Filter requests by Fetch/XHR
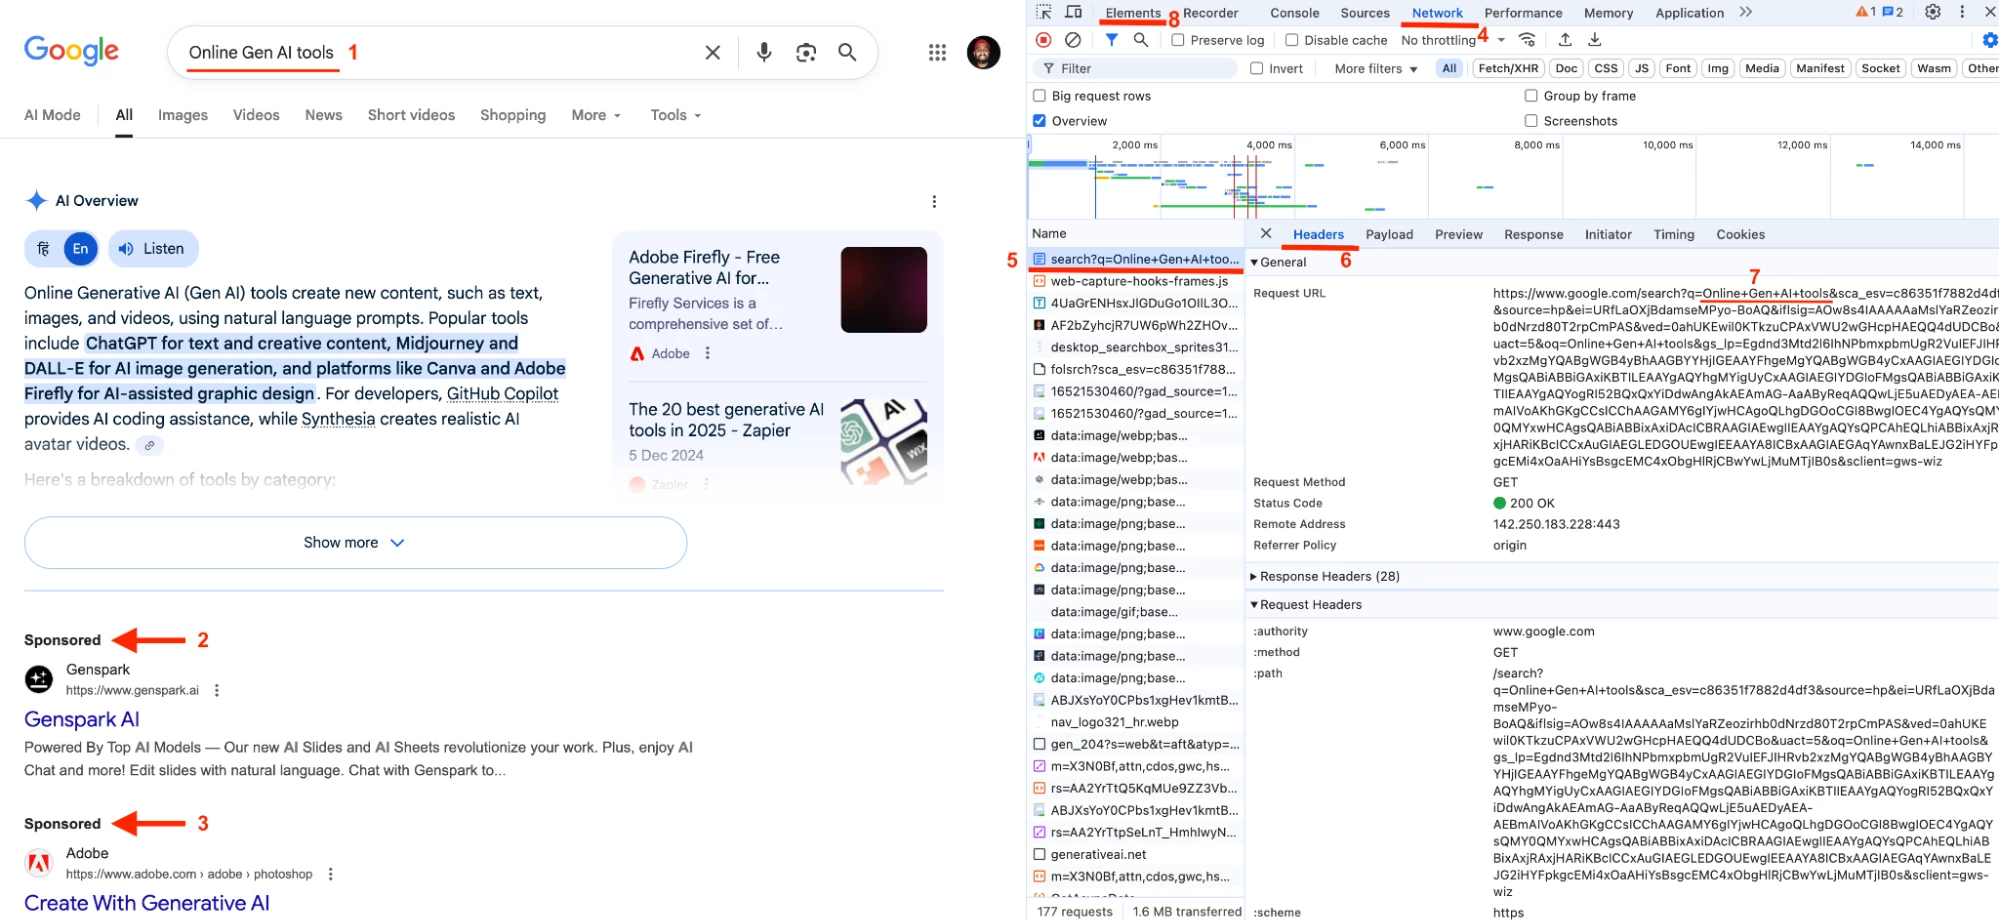Image resolution: width=1999 pixels, height=922 pixels. tap(1508, 68)
